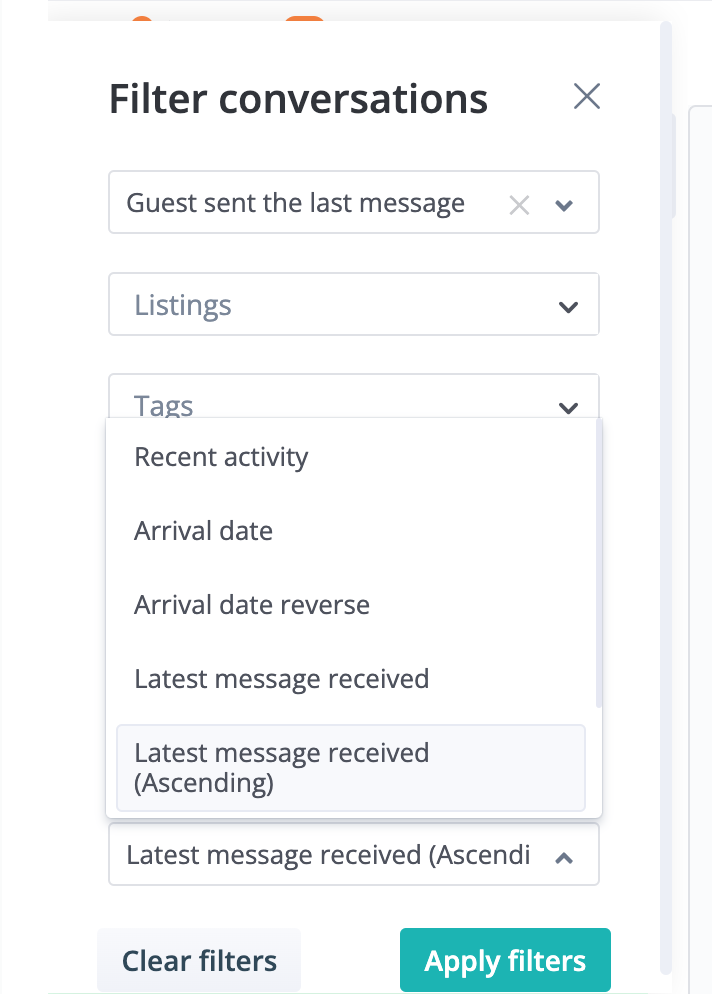Collapse the sort options list with the up chevron
The width and height of the screenshot is (712, 994).
click(x=564, y=857)
